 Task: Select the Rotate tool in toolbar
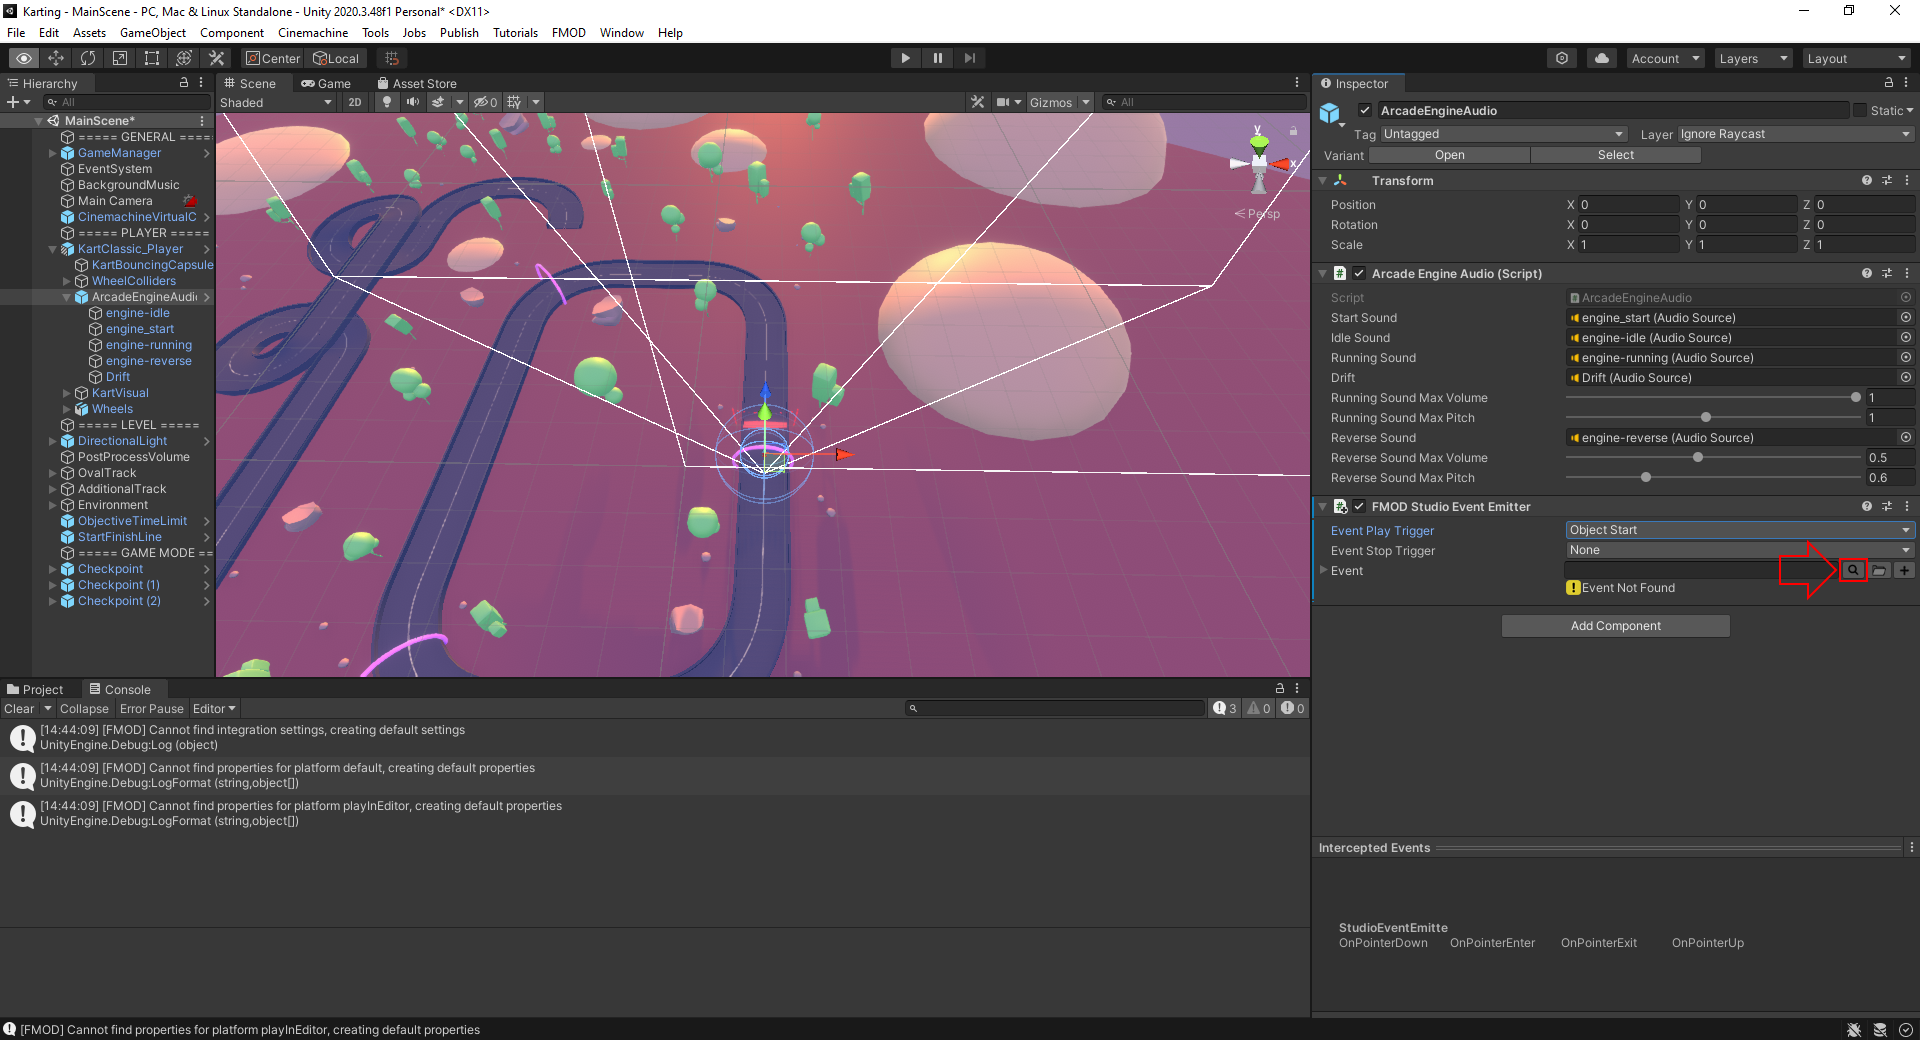pos(88,58)
